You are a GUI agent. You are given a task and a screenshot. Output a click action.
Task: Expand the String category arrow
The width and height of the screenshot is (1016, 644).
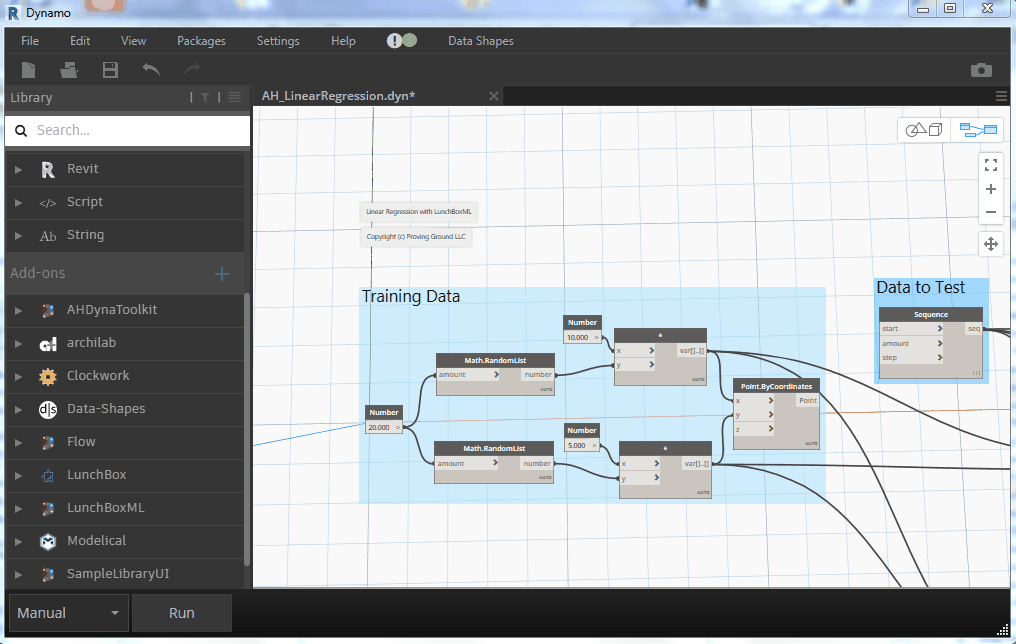pos(19,236)
